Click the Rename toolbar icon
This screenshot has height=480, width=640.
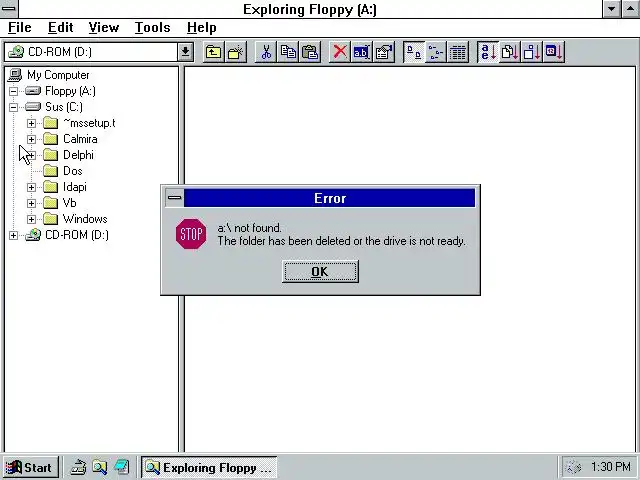(362, 52)
